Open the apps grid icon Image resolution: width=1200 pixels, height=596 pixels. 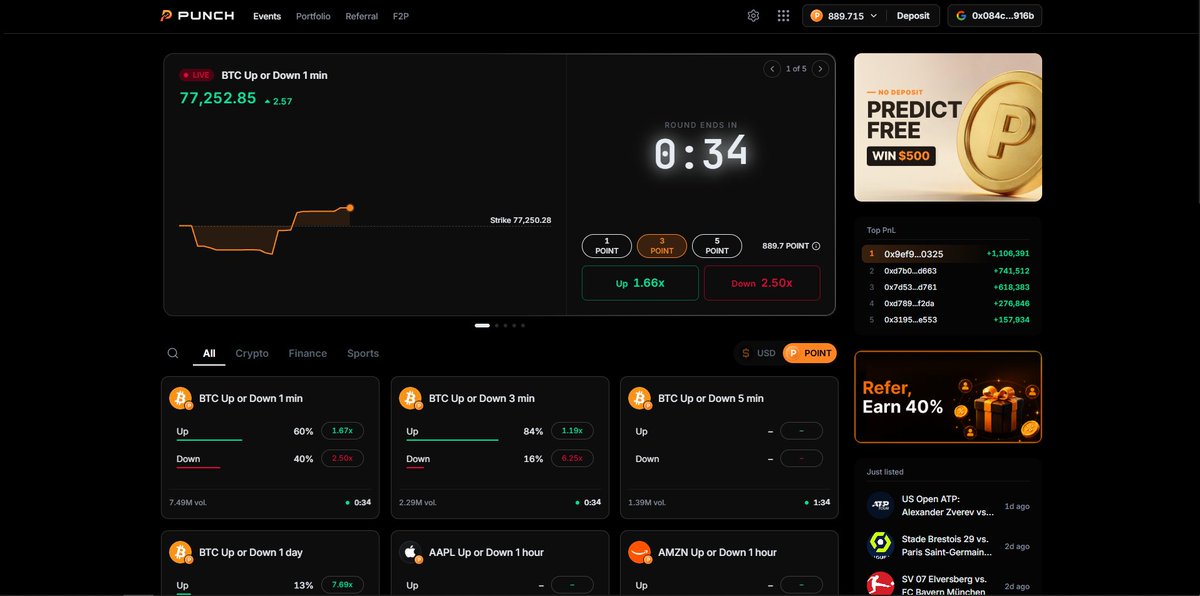tap(783, 16)
